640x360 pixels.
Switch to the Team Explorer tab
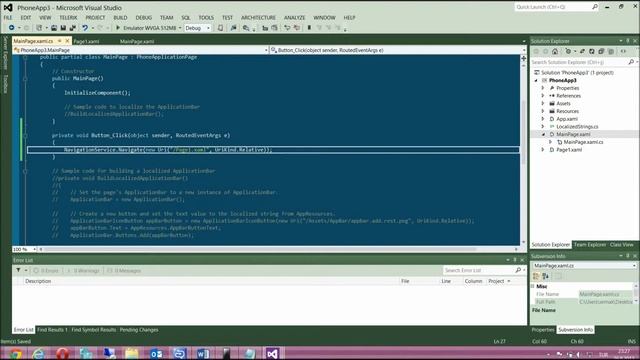pos(589,244)
